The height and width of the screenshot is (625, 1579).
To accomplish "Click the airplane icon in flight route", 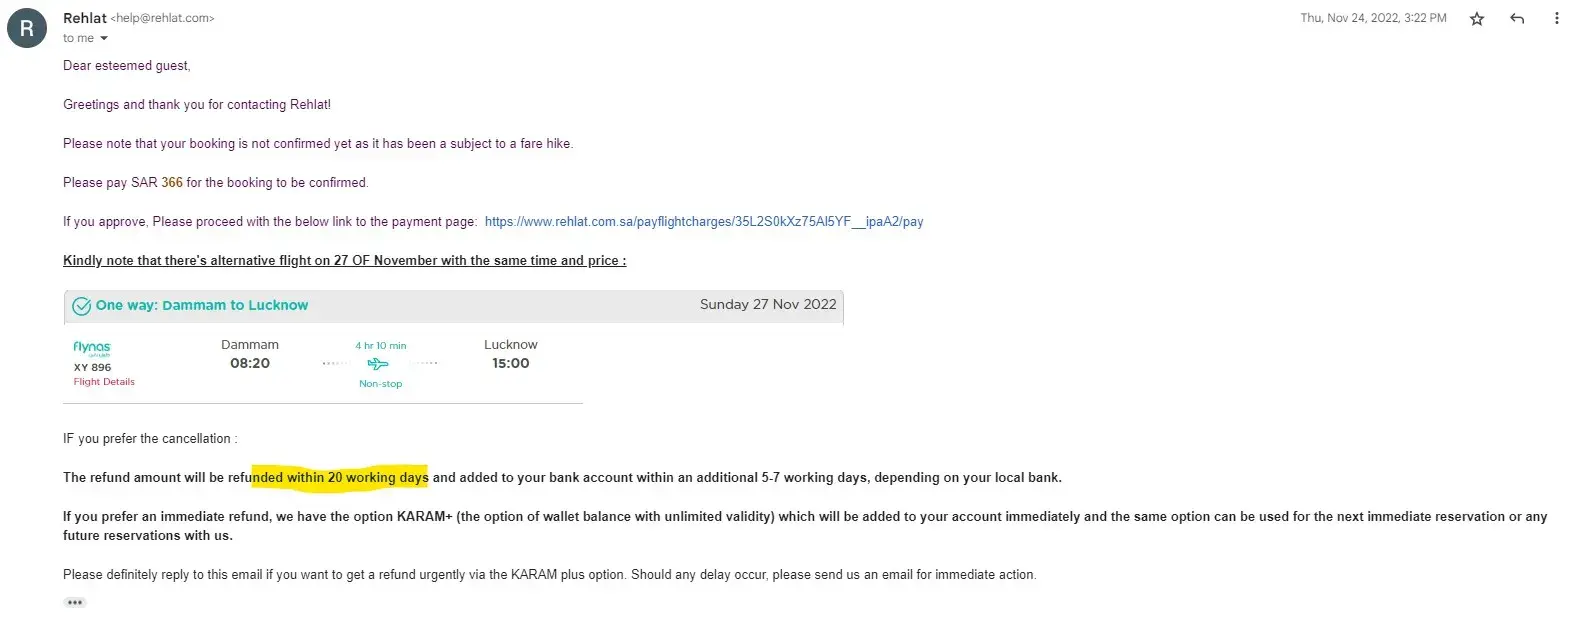I will coord(379,364).
